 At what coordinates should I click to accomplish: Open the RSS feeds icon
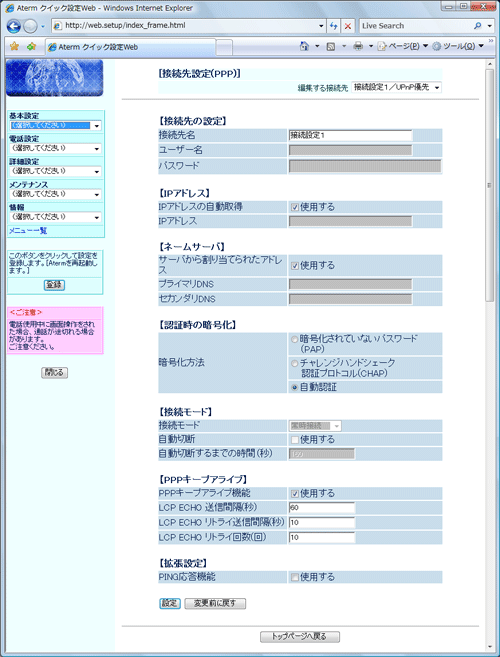click(330, 47)
